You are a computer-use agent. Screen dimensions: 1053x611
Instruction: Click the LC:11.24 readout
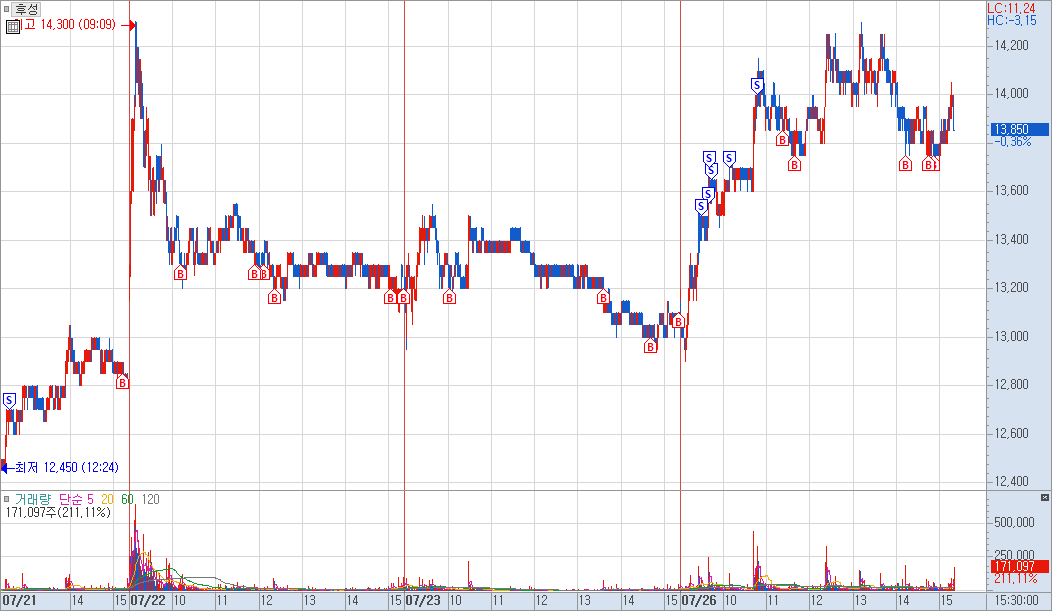[1011, 9]
